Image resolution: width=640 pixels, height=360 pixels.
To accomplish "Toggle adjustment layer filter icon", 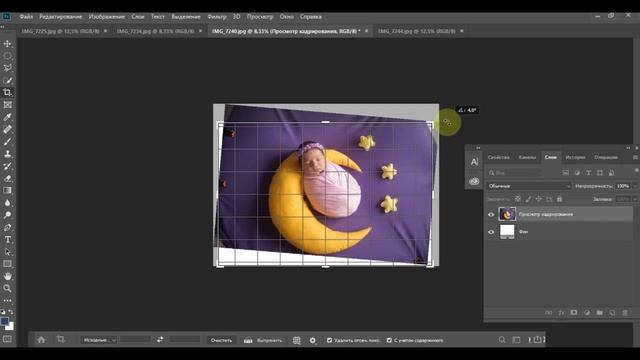I will [x=577, y=173].
